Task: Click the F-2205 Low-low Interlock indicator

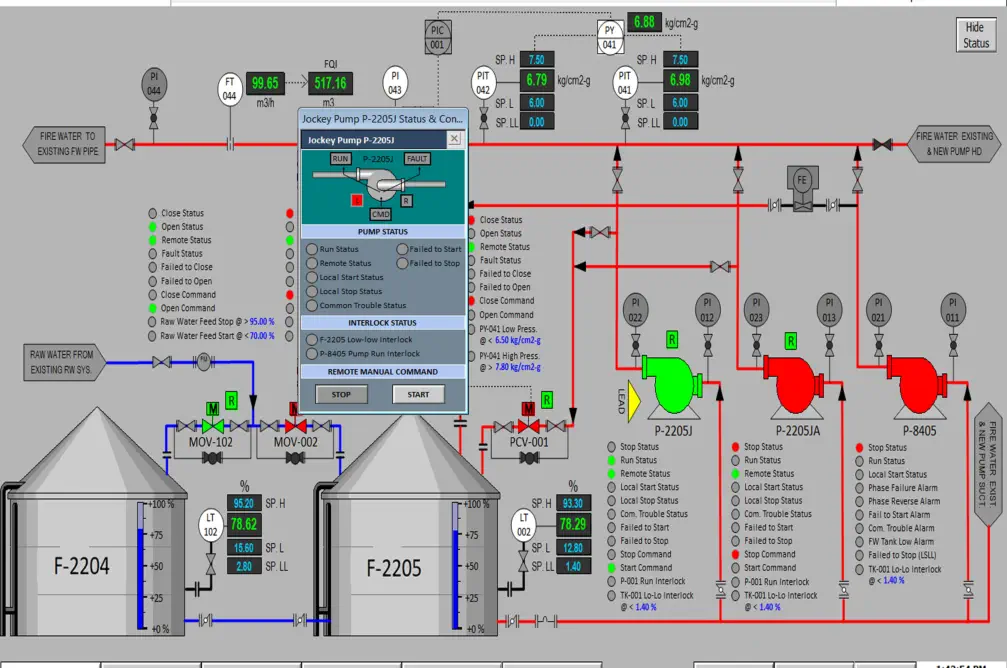Action: tap(312, 339)
